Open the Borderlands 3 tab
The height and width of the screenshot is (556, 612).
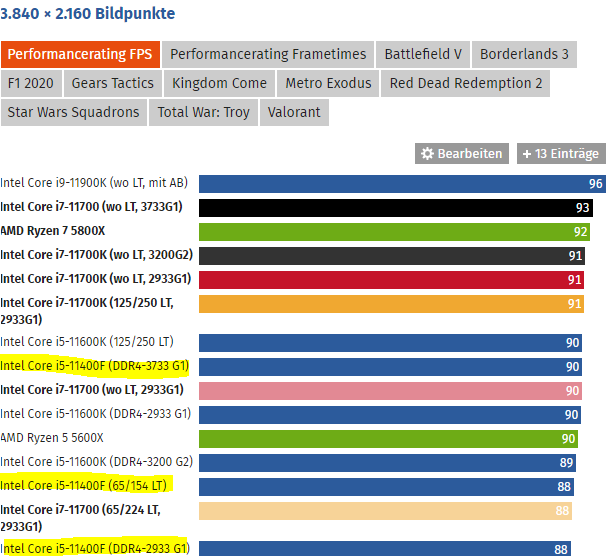click(x=524, y=54)
